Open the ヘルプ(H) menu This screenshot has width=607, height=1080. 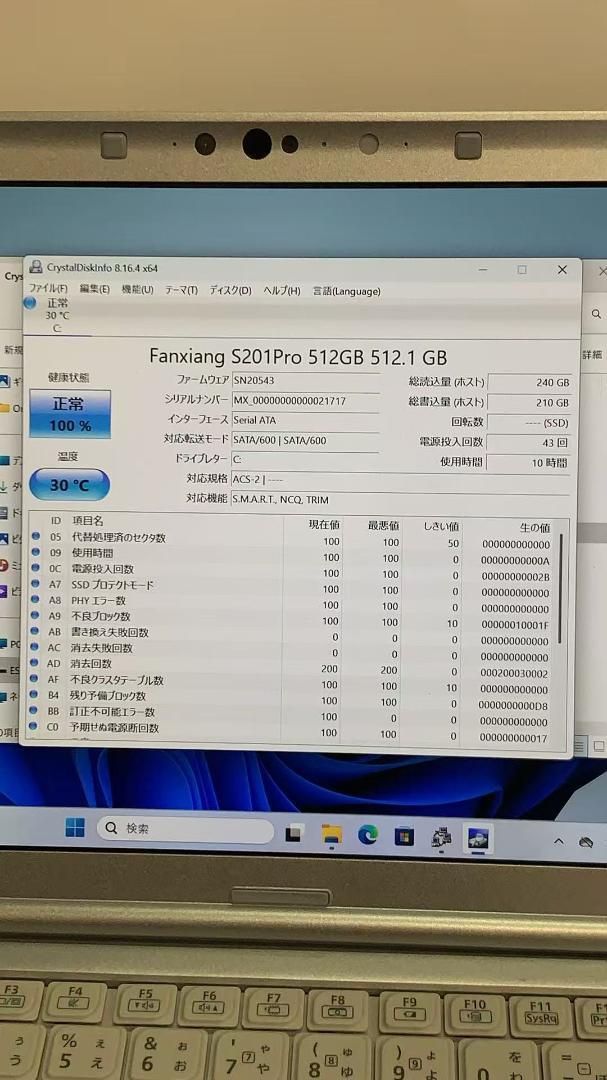point(282,291)
